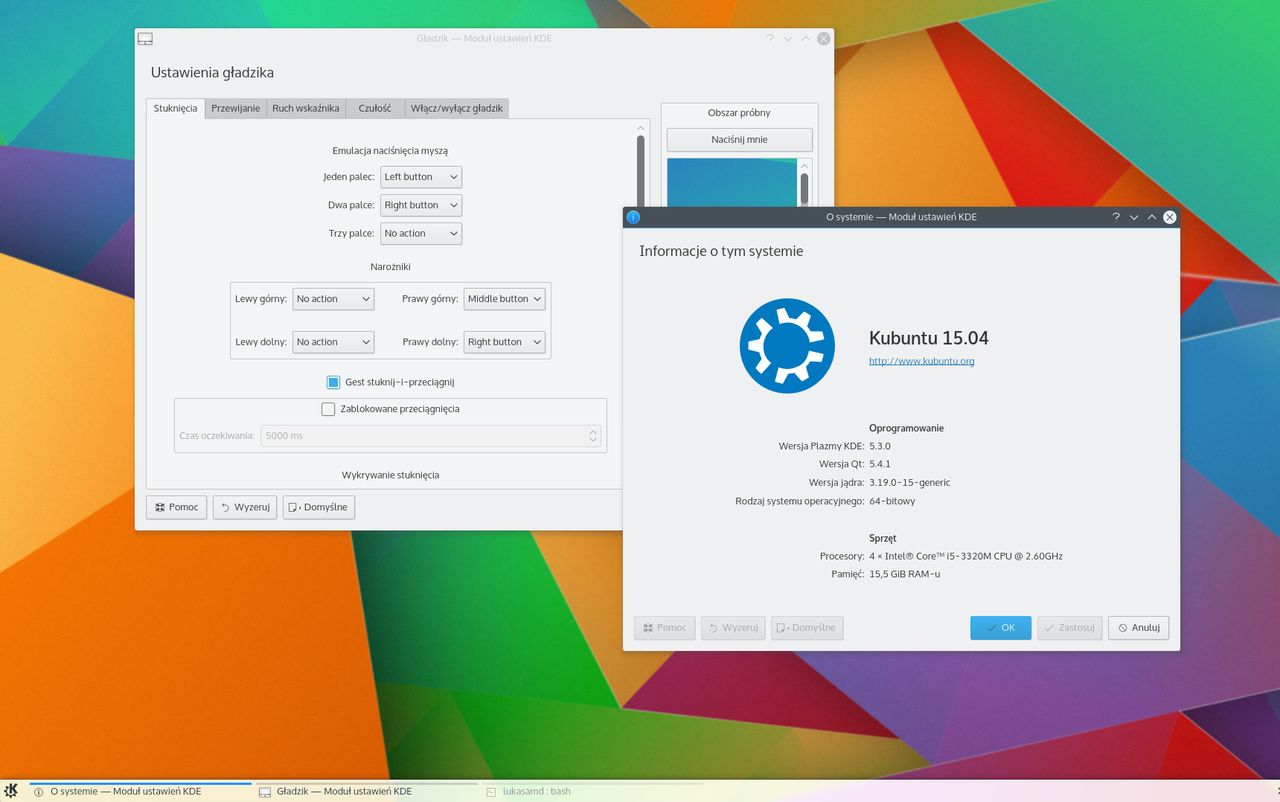
Task: Open the Prawy górny dropdown showing Middle button
Action: [504, 298]
